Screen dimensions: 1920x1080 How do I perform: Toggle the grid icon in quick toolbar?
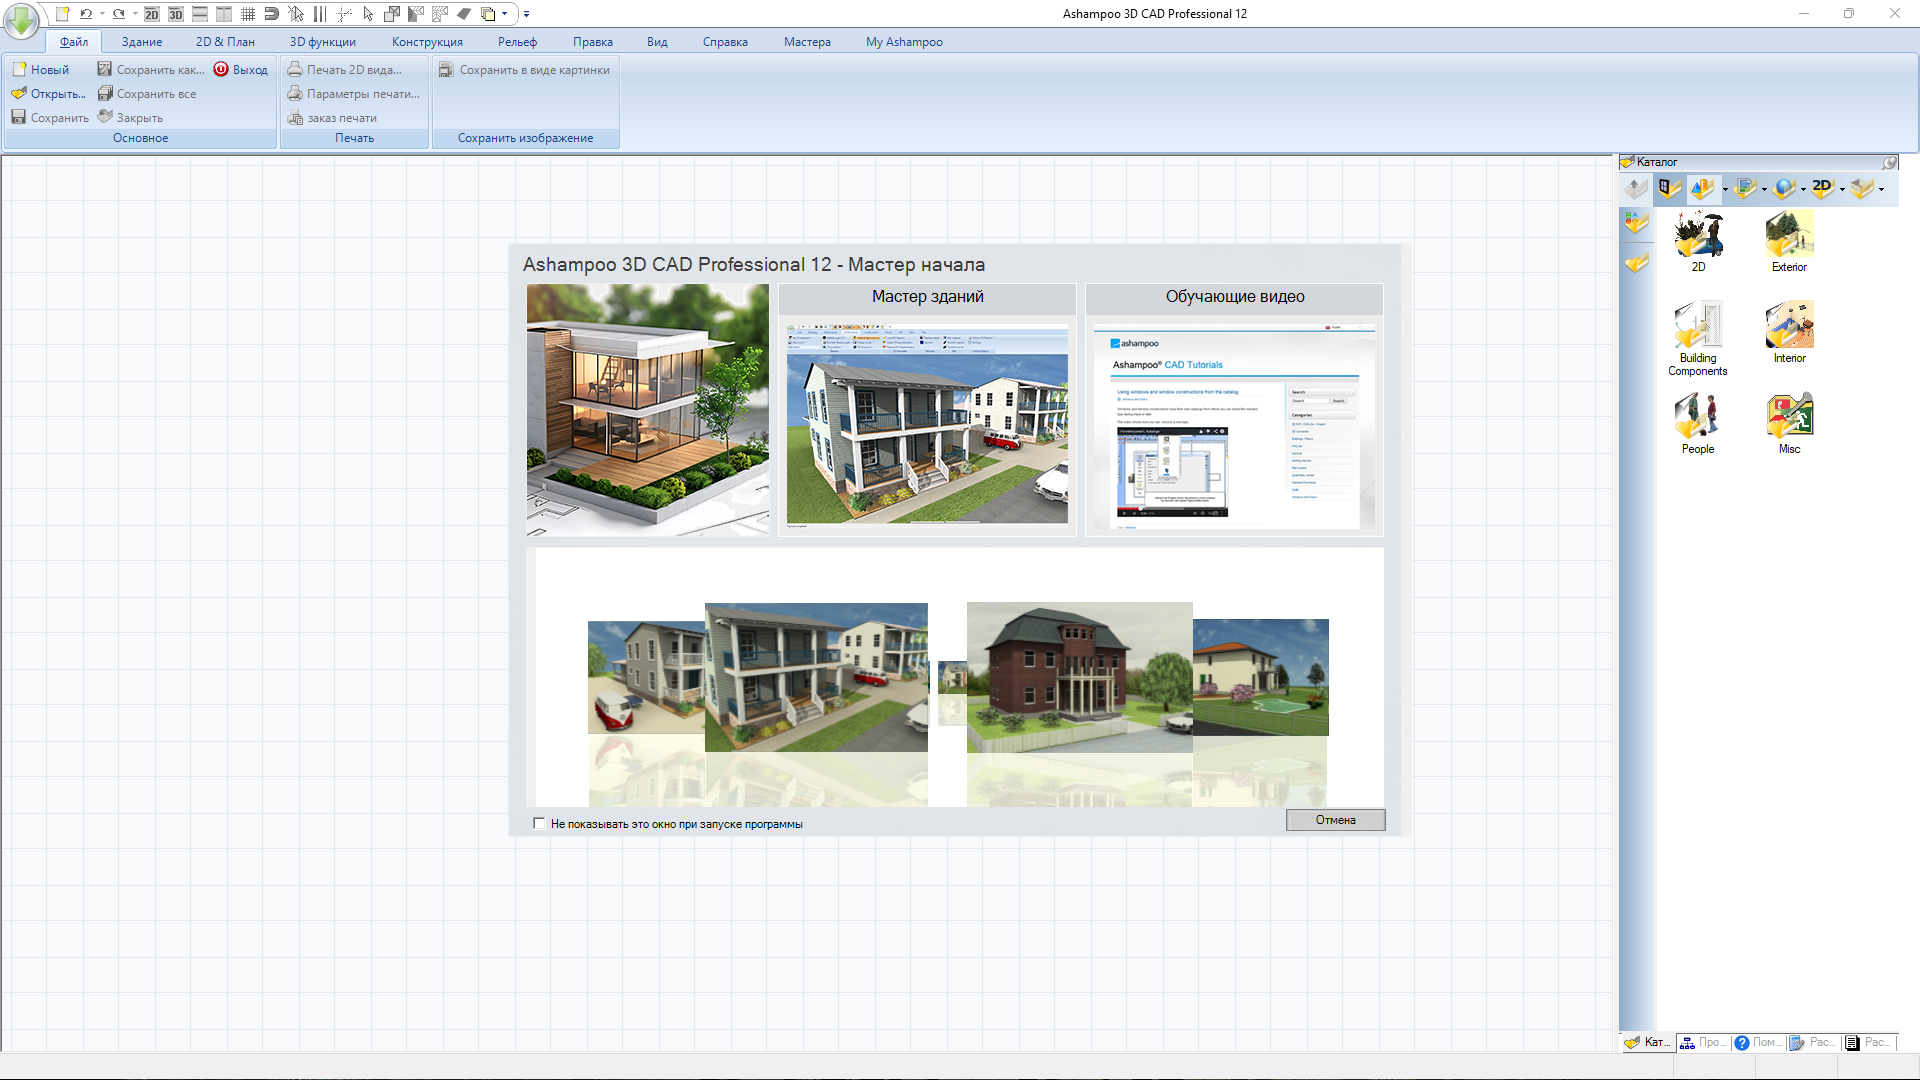pyautogui.click(x=247, y=14)
